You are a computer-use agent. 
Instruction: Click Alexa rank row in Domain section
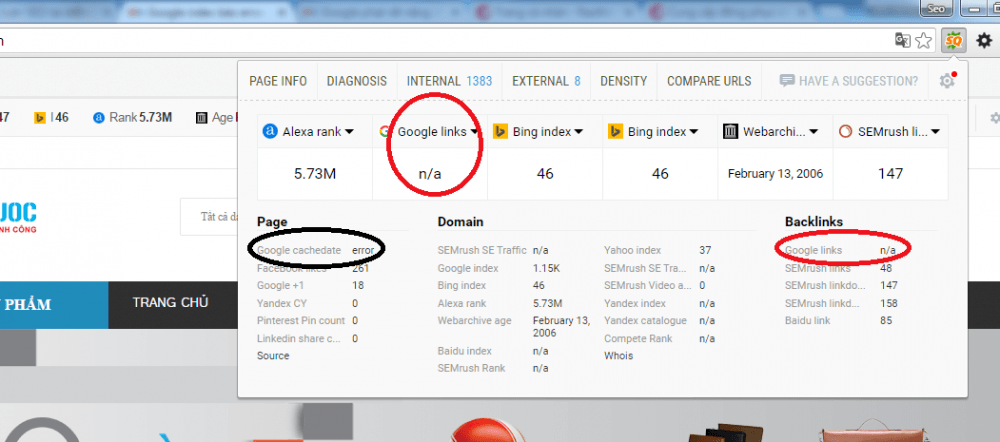[x=500, y=304]
